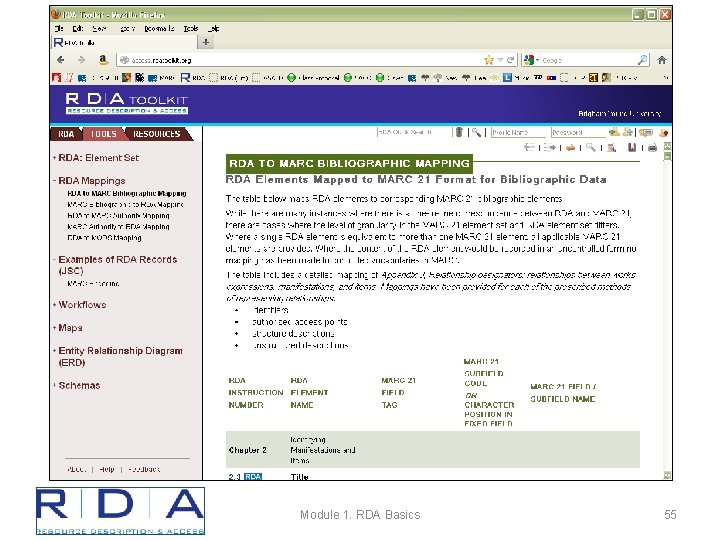Go back with the browser back arrow
The image size is (720, 540).
click(x=61, y=60)
